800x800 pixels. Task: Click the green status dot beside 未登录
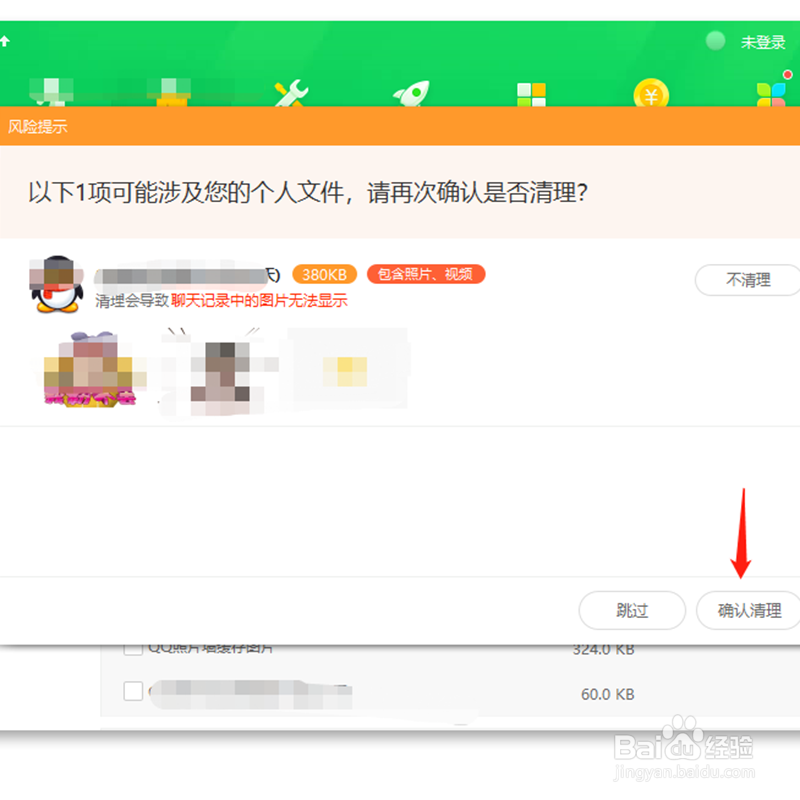pyautogui.click(x=716, y=41)
